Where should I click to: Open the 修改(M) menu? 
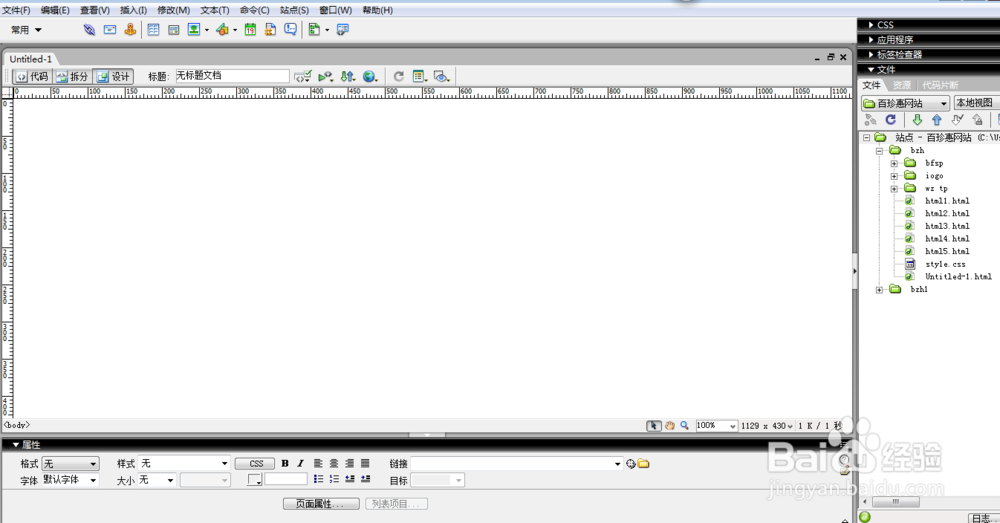[x=173, y=10]
